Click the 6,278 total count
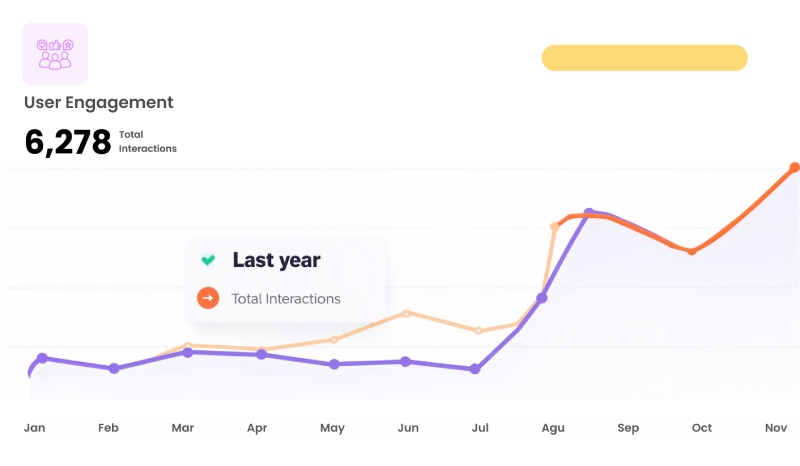This screenshot has height=466, width=800. point(68,142)
